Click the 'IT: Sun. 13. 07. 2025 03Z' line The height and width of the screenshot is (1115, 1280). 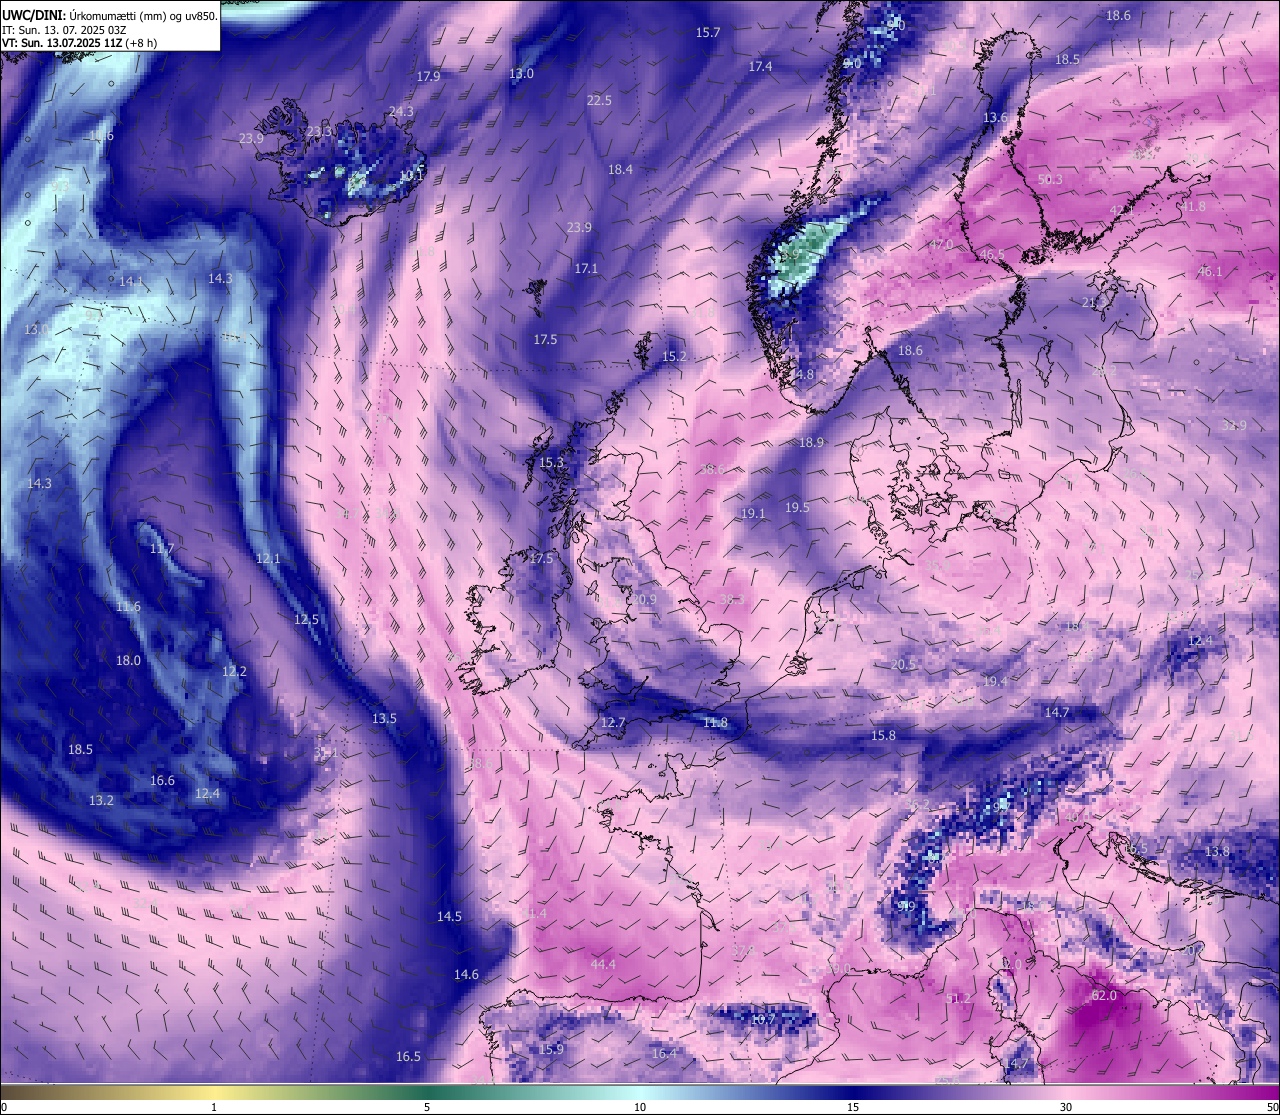tap(64, 30)
